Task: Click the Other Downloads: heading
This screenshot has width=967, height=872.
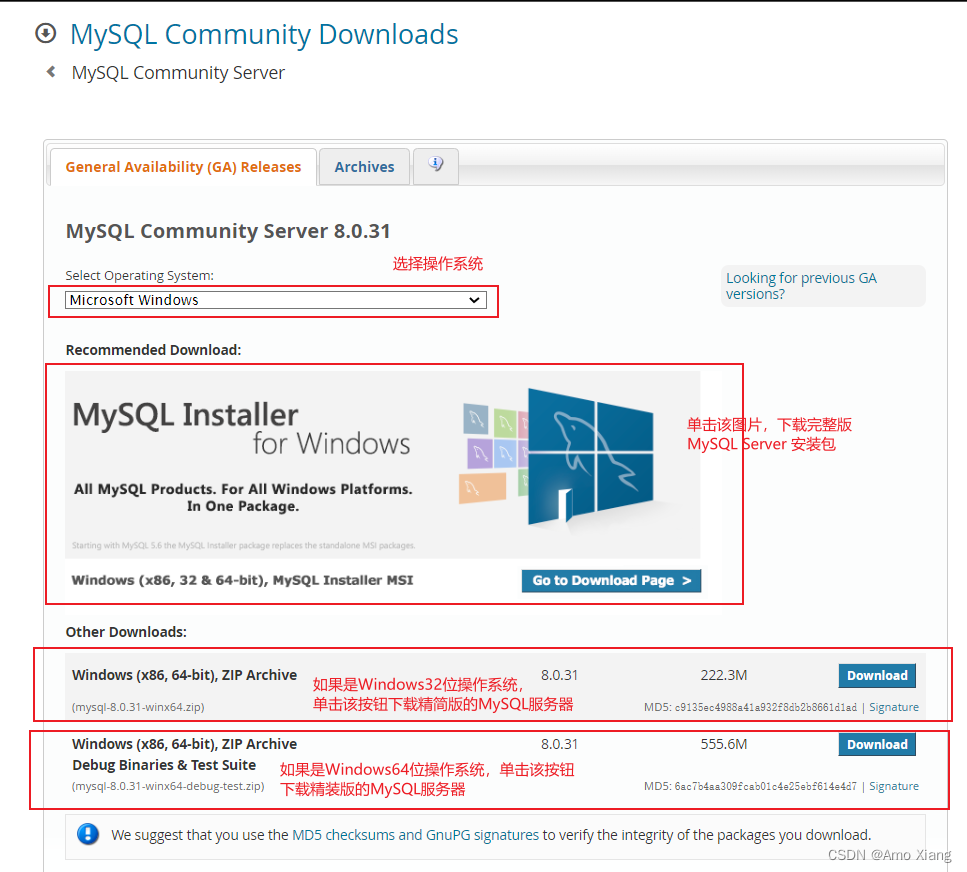Action: click(126, 632)
